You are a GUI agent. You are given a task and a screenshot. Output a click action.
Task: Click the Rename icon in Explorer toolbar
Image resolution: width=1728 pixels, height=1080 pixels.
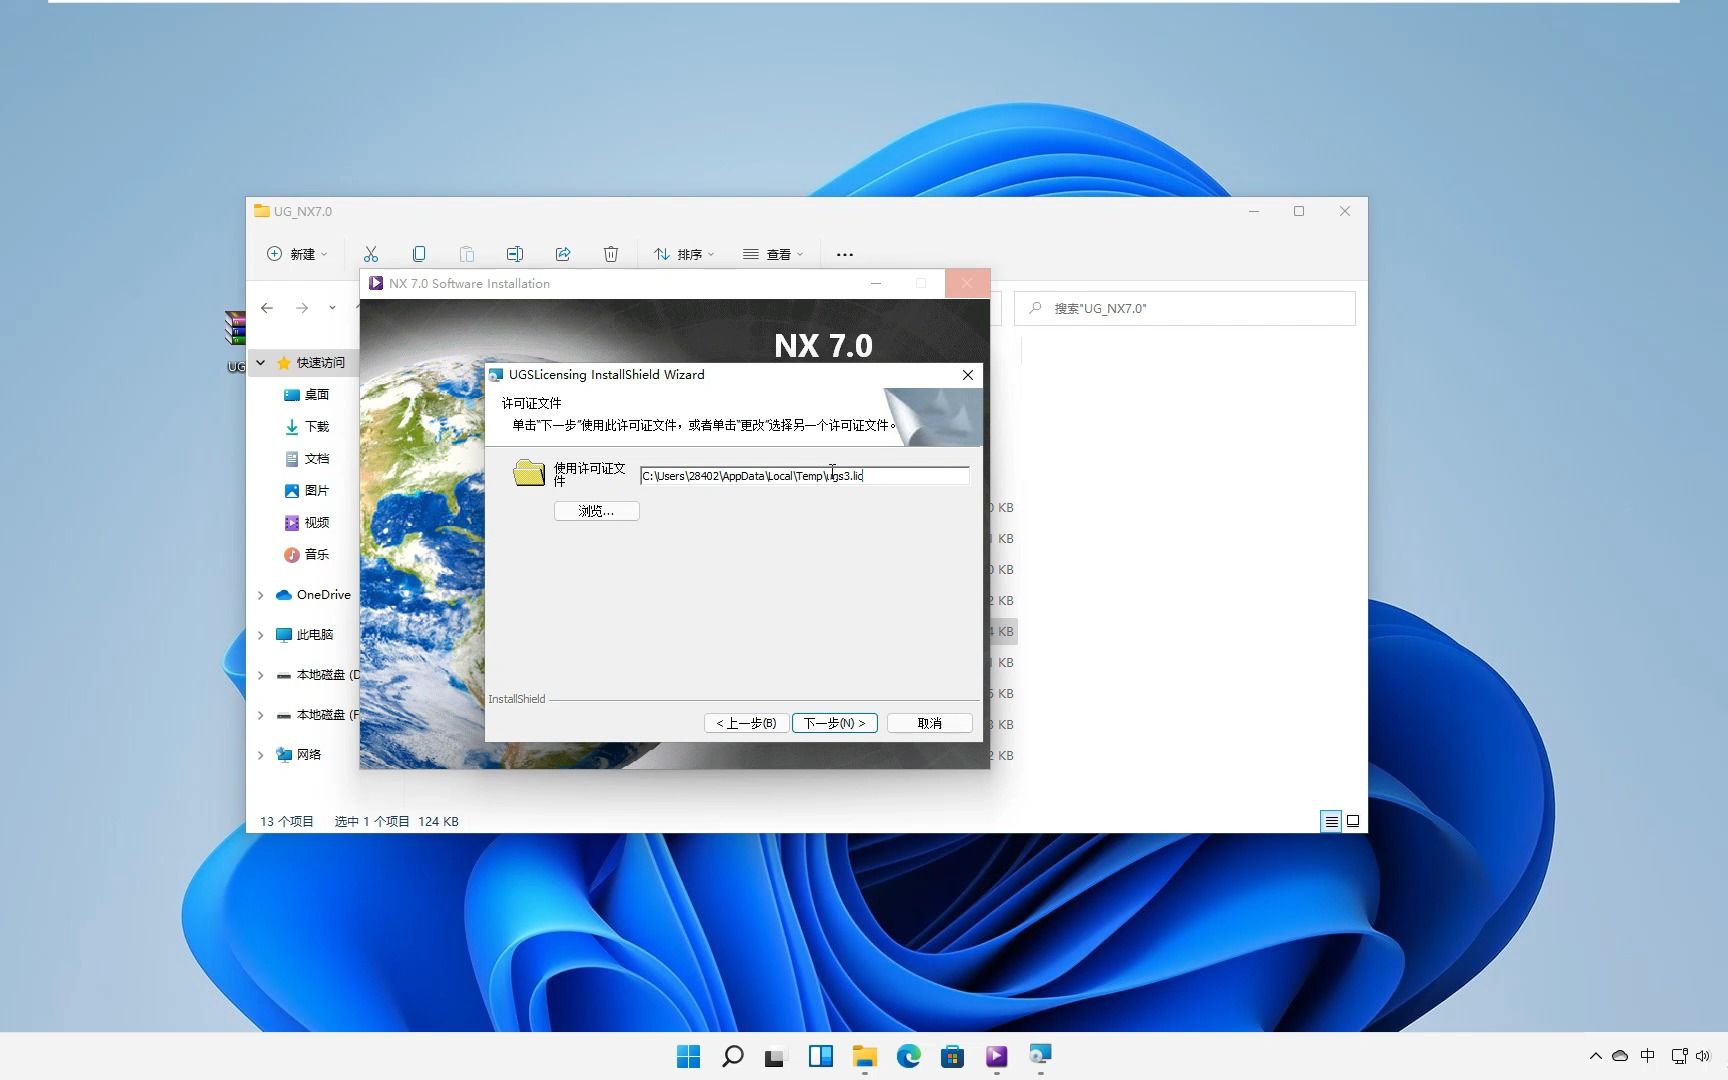515,254
